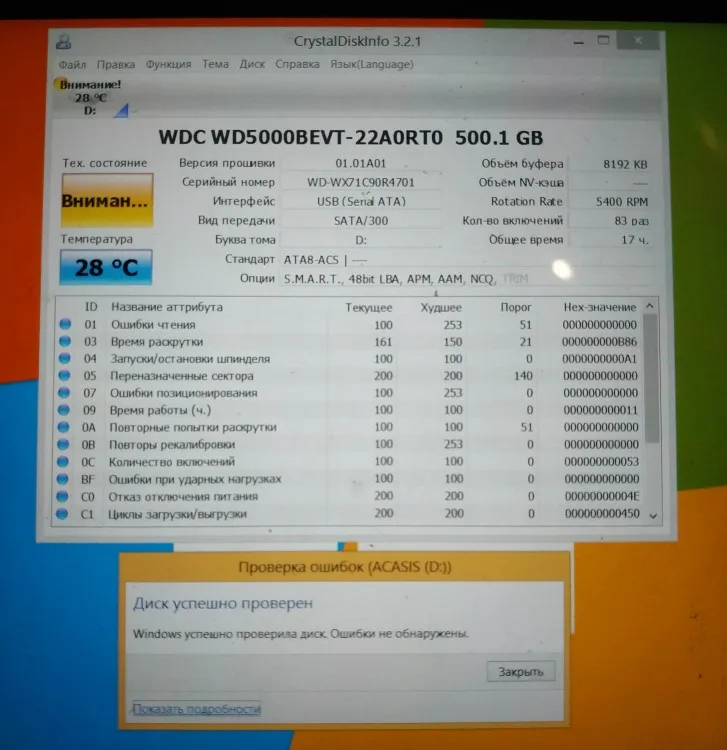Select the Повторные попытки раскрутки row

click(349, 427)
